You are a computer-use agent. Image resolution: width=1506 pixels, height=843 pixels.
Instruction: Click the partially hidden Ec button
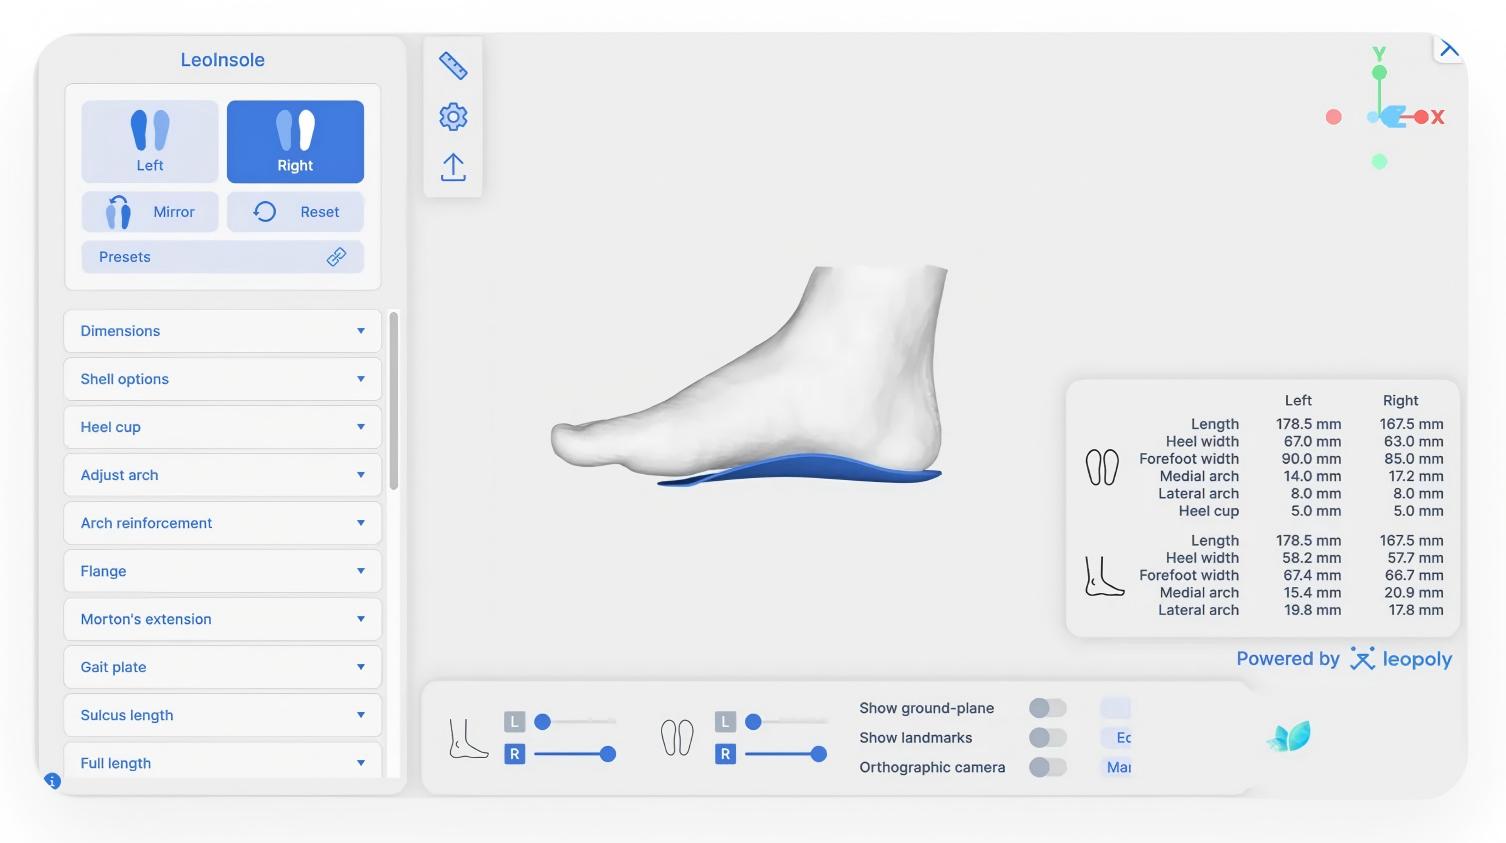pos(1116,737)
